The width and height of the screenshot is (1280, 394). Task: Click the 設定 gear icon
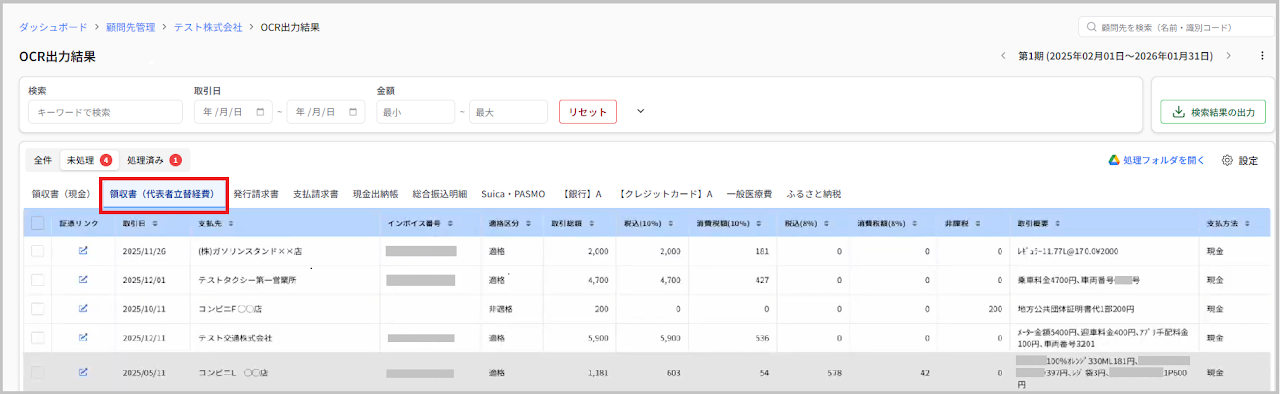[x=1228, y=160]
